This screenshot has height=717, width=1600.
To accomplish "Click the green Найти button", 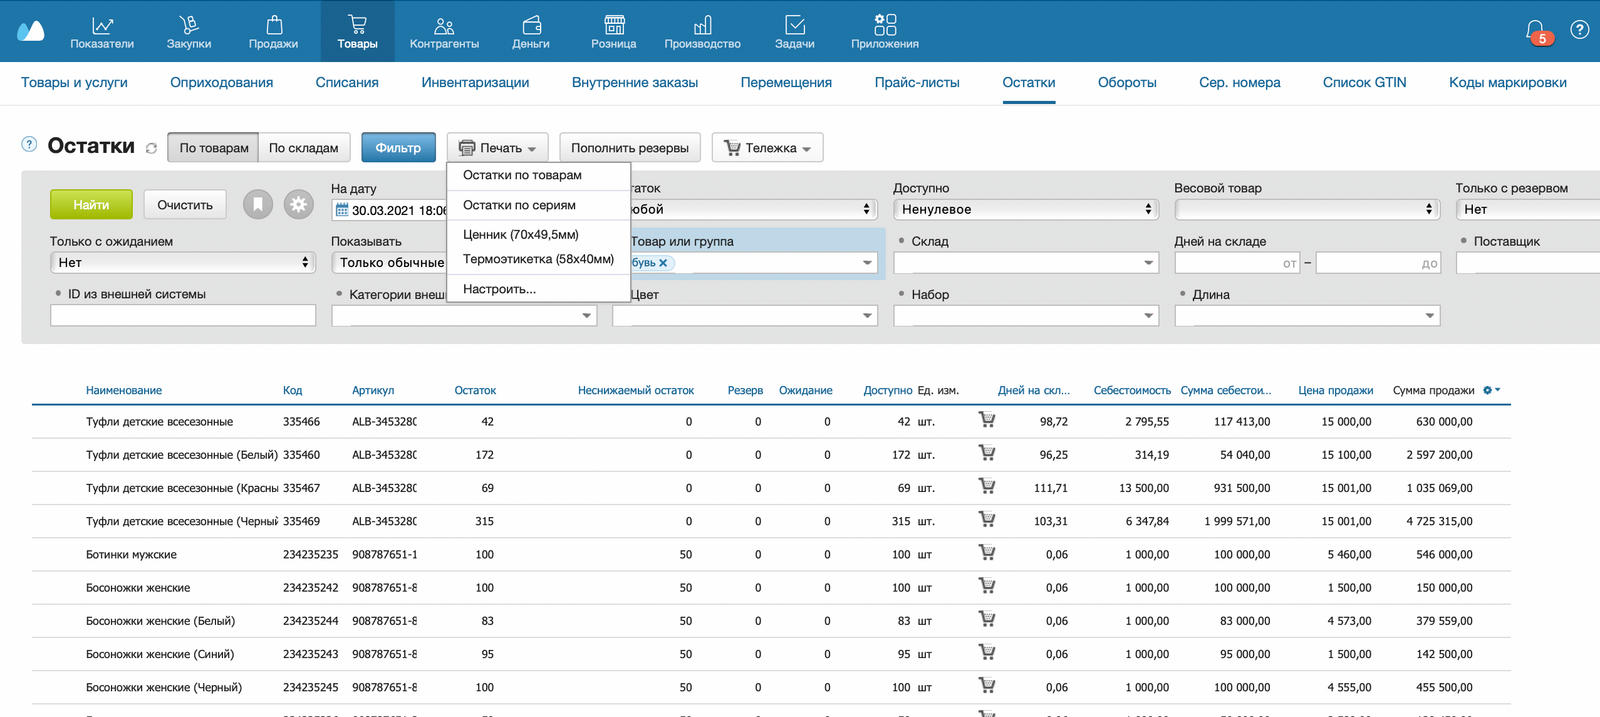I will [x=91, y=205].
